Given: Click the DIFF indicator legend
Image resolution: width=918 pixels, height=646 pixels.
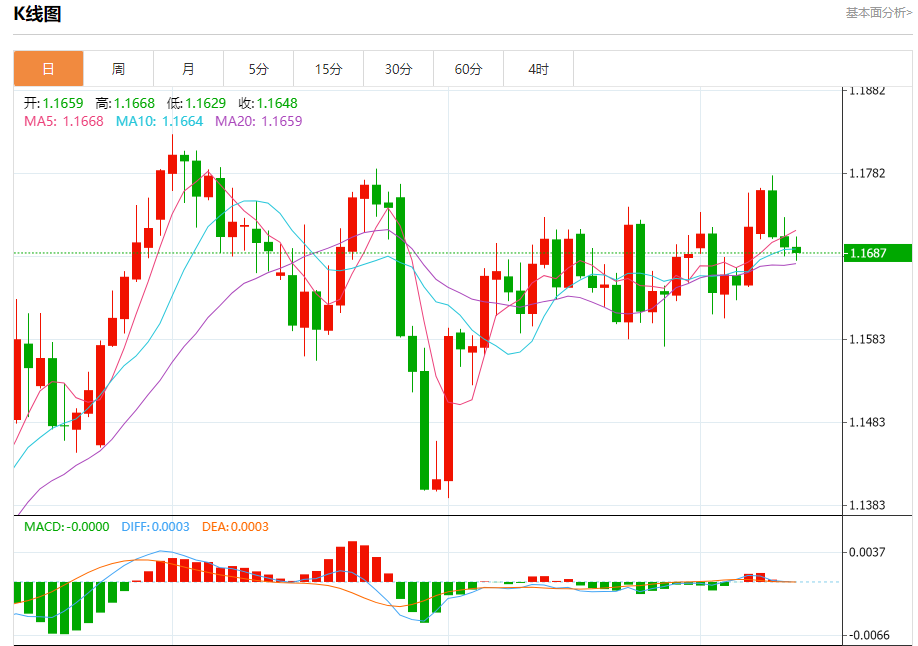Looking at the screenshot, I should [x=154, y=526].
